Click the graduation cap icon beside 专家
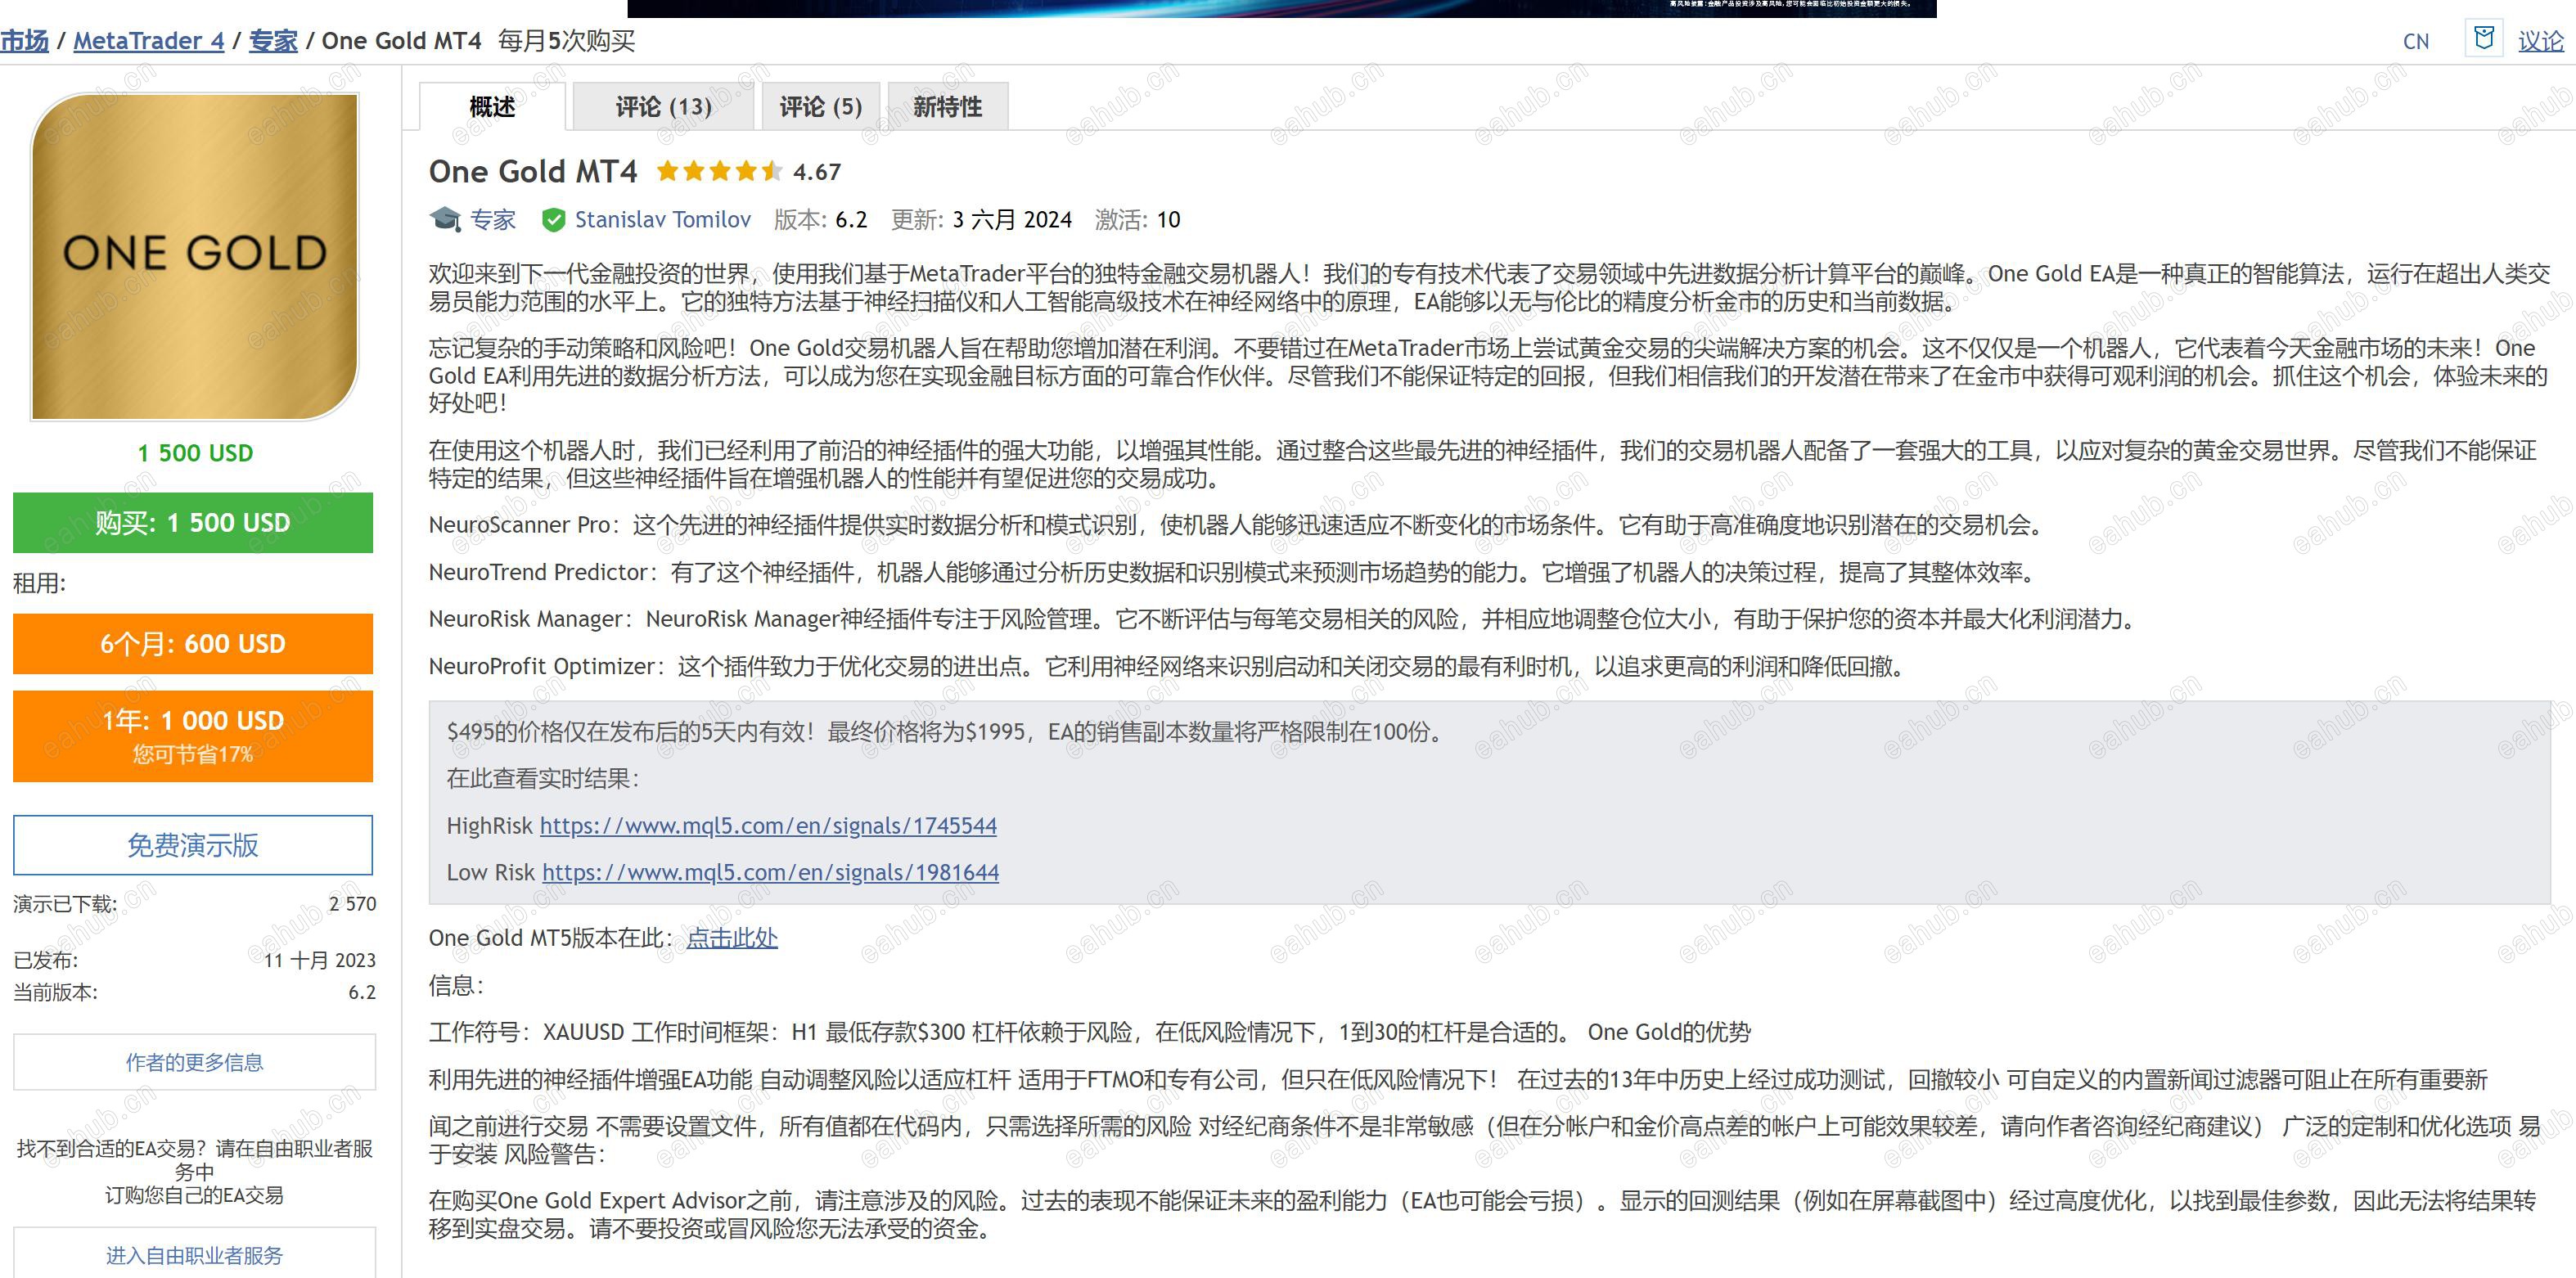This screenshot has height=1278, width=2576. click(445, 219)
